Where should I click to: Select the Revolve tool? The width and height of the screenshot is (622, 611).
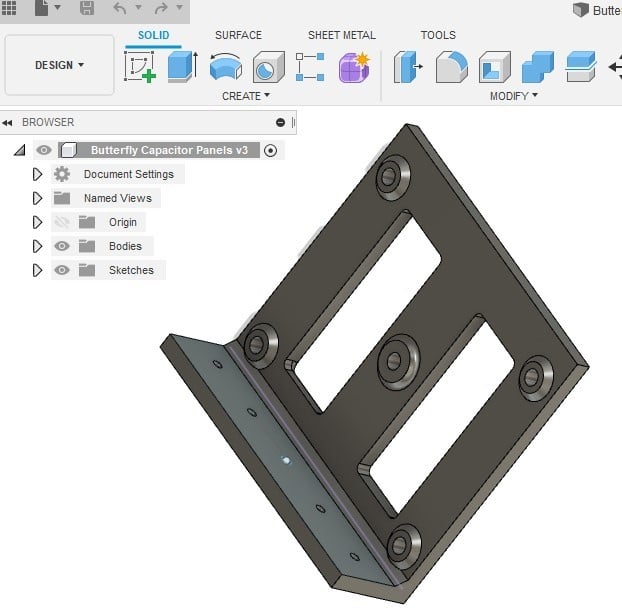coord(226,67)
